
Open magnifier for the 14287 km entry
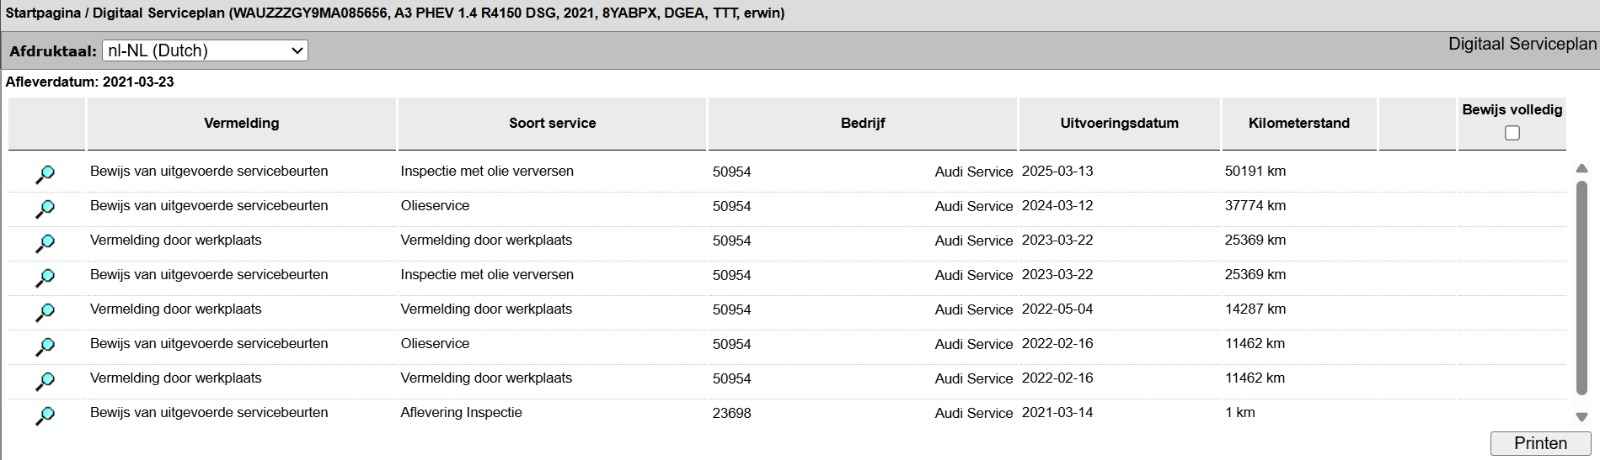click(x=45, y=312)
